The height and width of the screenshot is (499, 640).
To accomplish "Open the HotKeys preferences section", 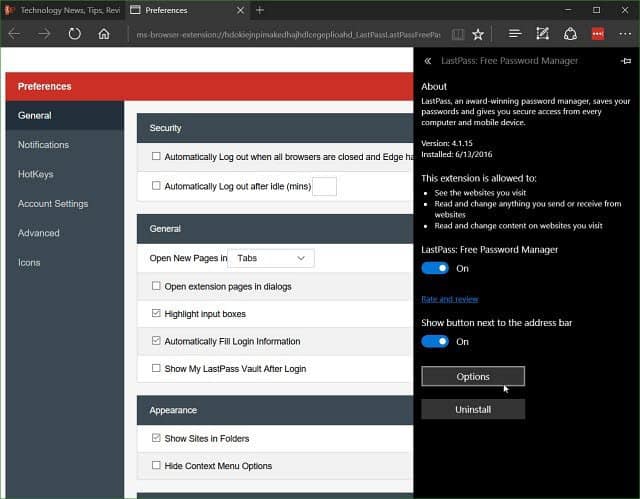I will [x=64, y=174].
